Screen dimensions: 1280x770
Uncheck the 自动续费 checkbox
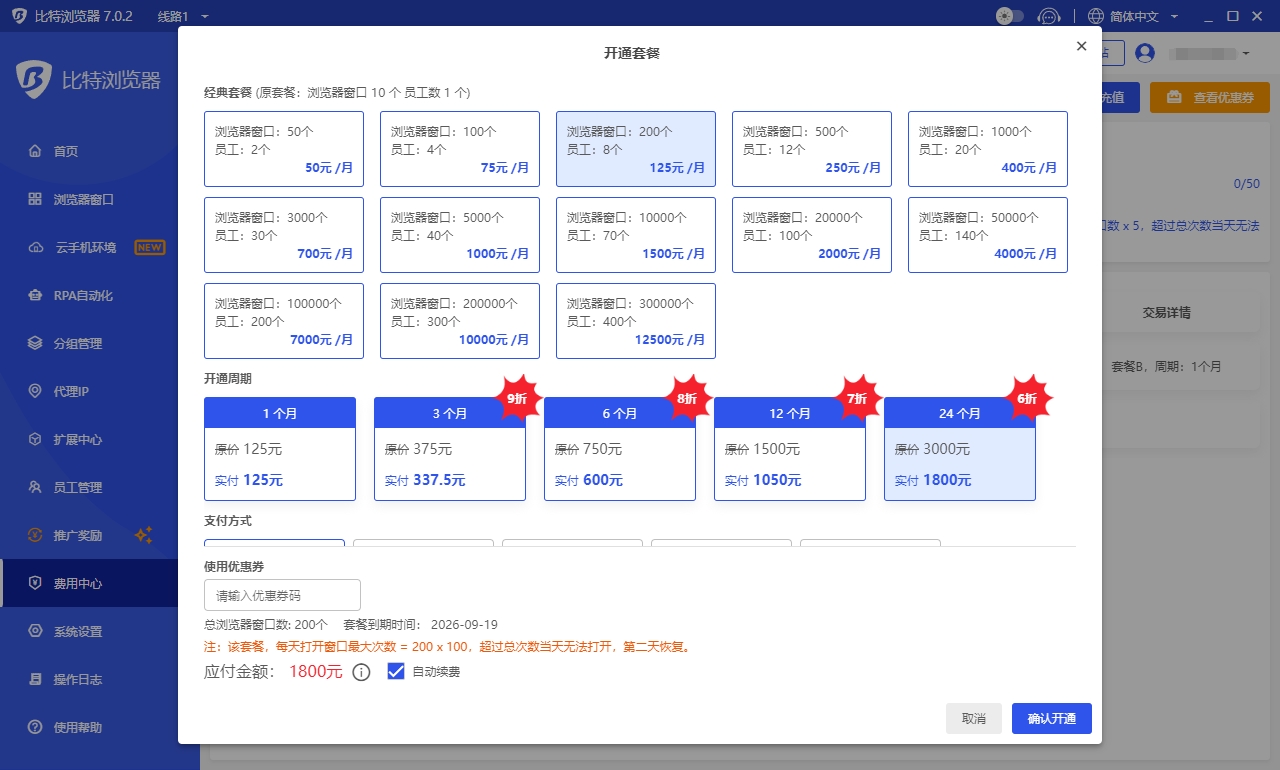pos(395,672)
